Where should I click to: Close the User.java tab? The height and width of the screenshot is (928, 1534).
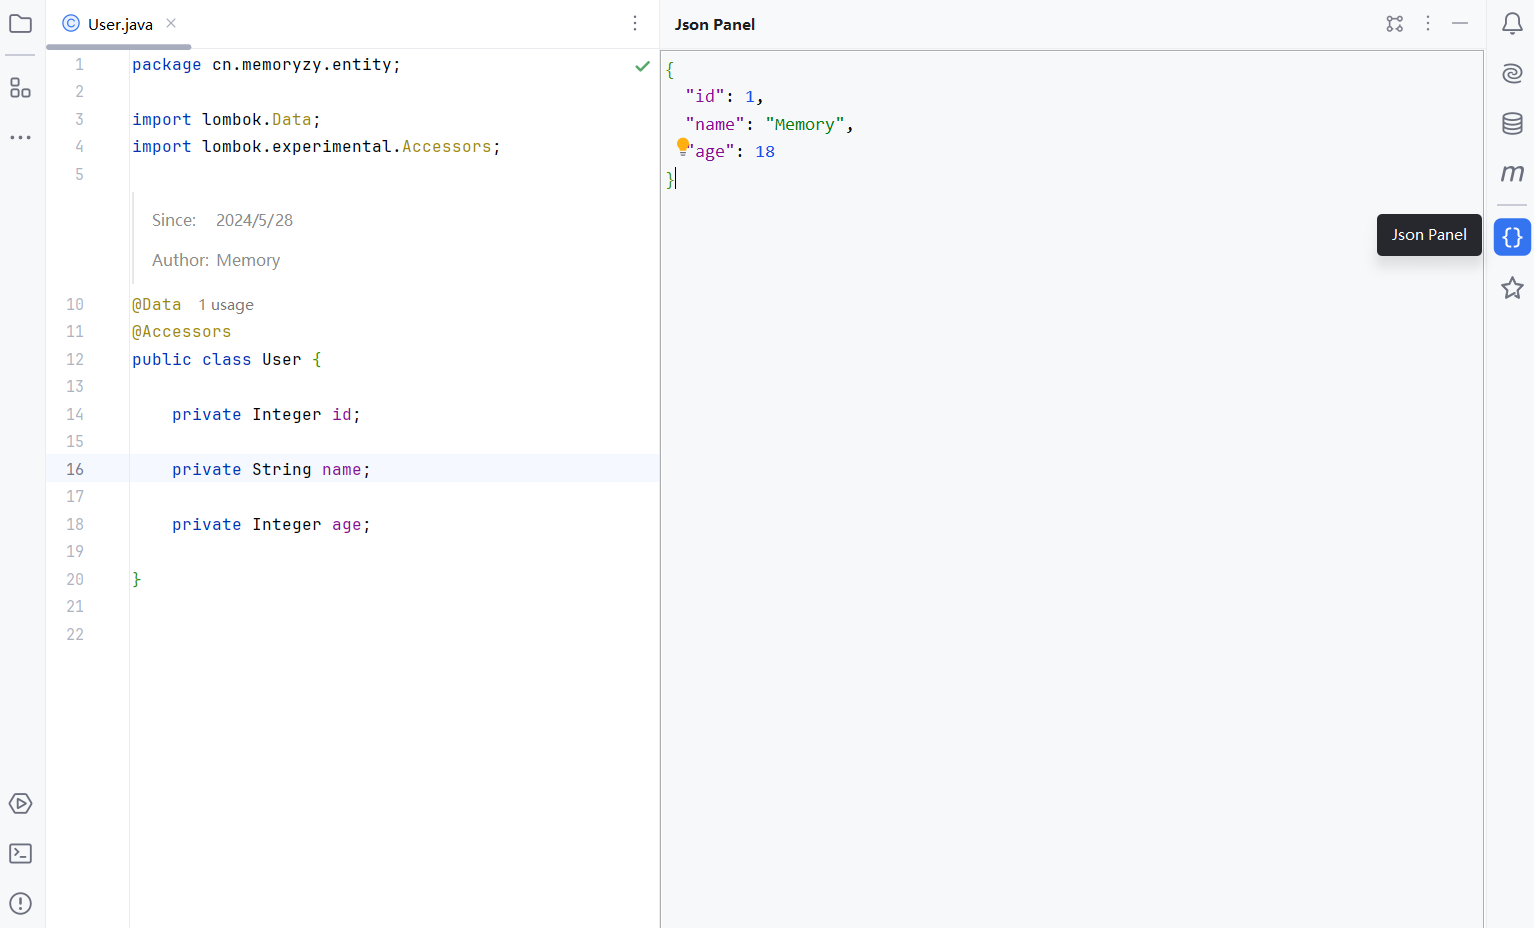[x=170, y=23]
